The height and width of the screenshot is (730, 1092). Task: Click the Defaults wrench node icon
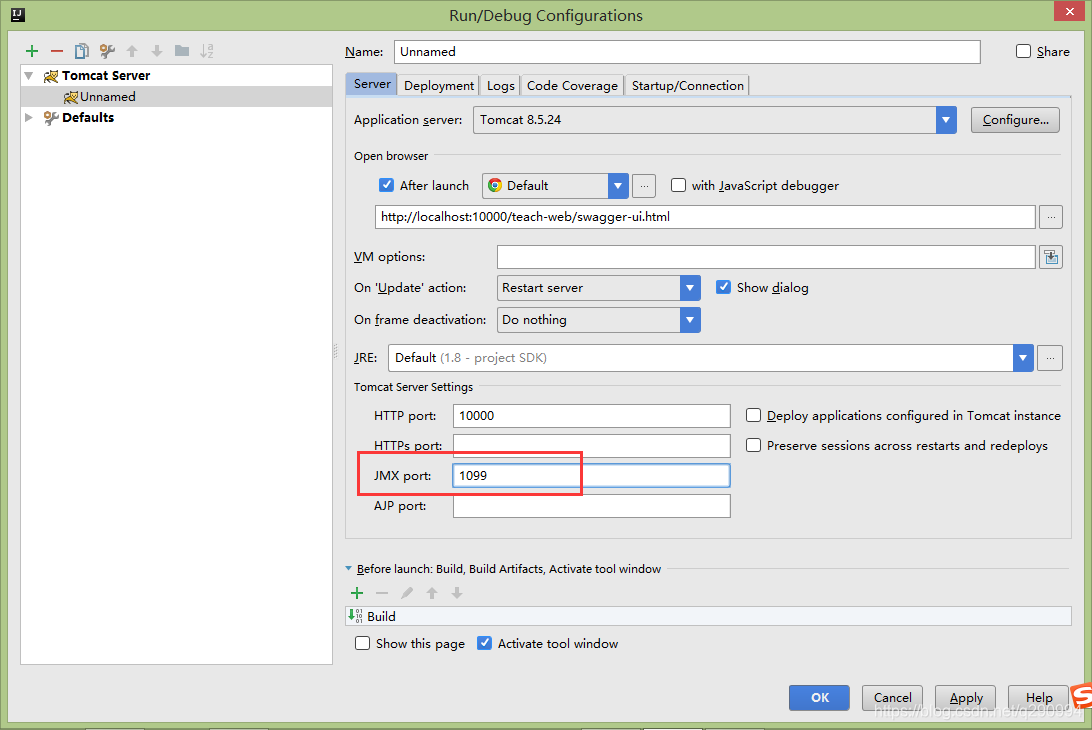[51, 118]
